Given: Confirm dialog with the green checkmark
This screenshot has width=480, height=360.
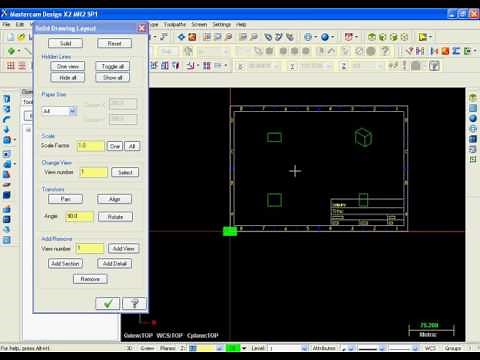Looking at the screenshot, I should pos(108,304).
